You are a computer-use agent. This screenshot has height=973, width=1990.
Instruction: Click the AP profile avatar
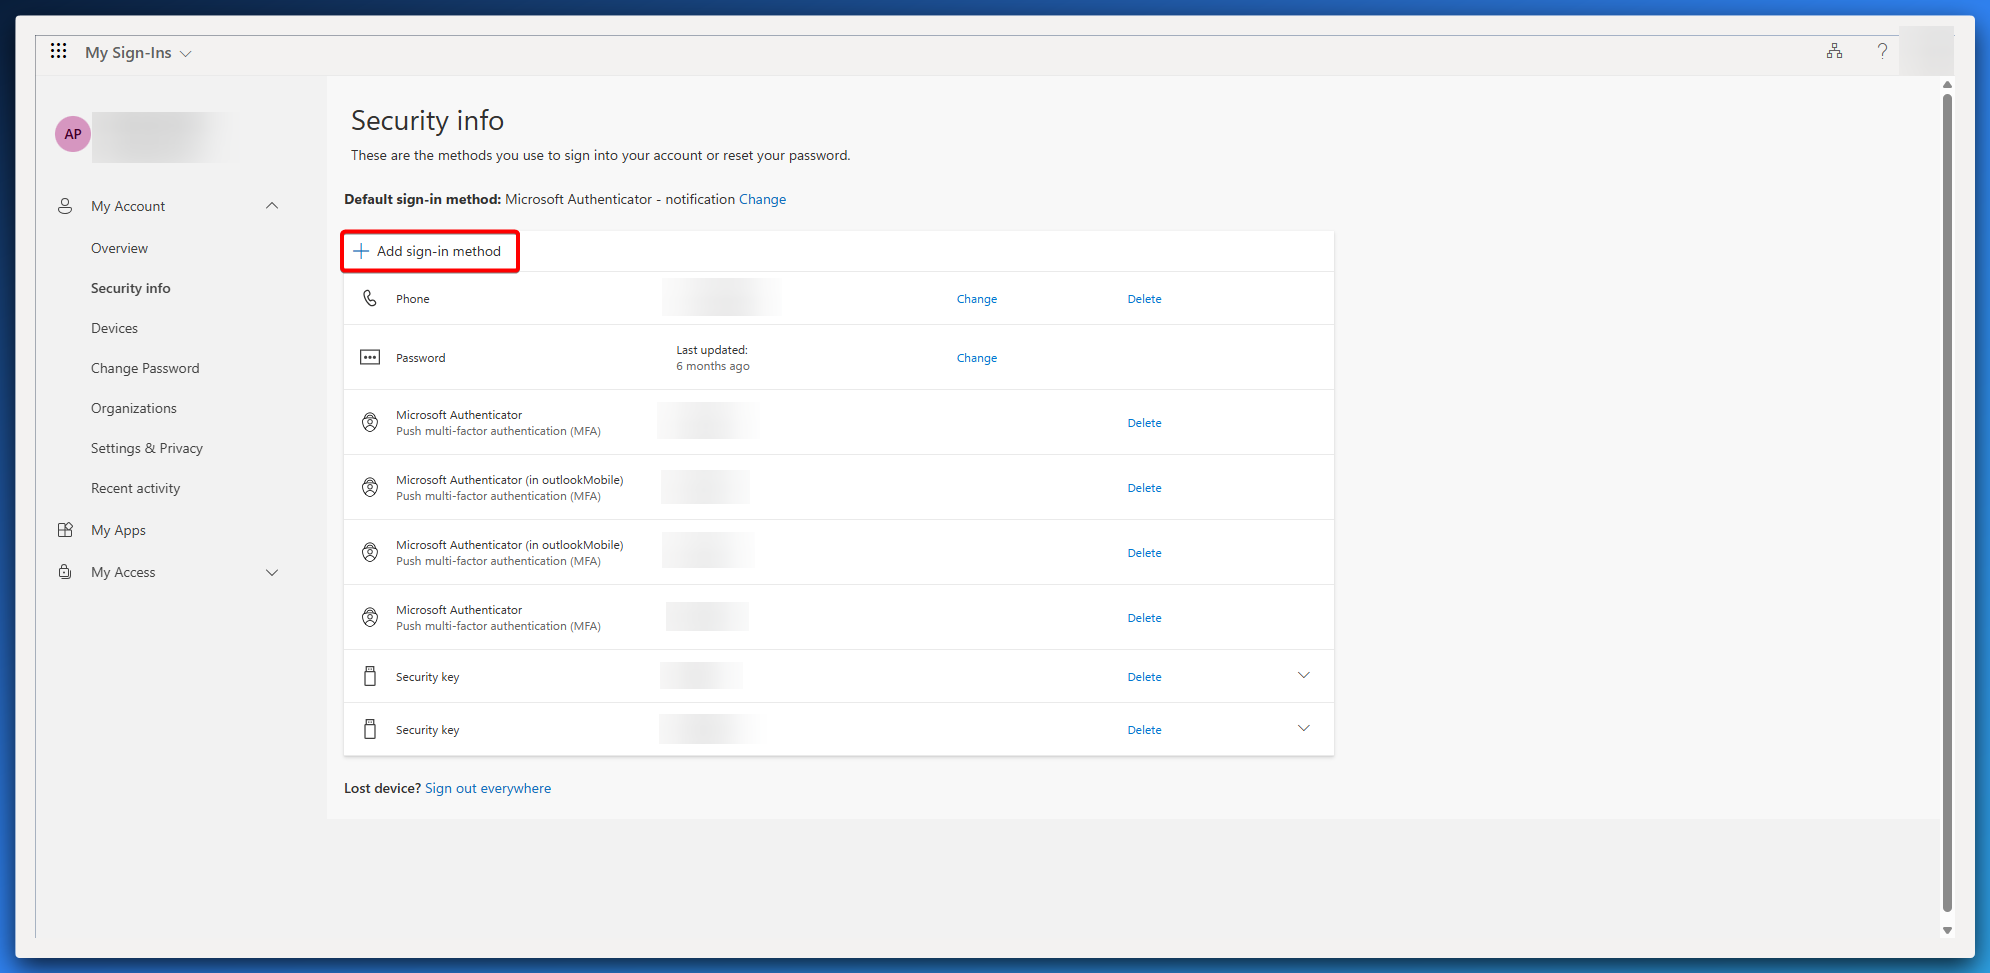pyautogui.click(x=73, y=134)
